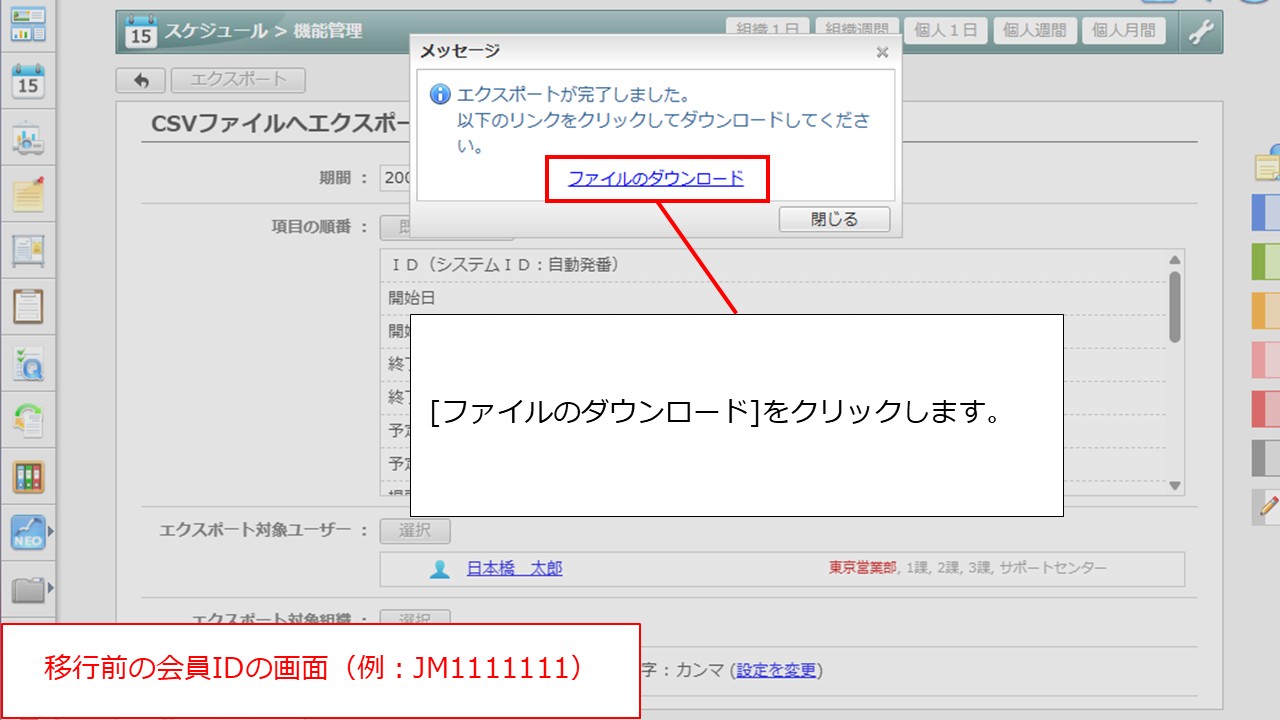This screenshot has width=1280, height=720.
Task: Open the 日本橋 太郎 user link
Action: [514, 569]
